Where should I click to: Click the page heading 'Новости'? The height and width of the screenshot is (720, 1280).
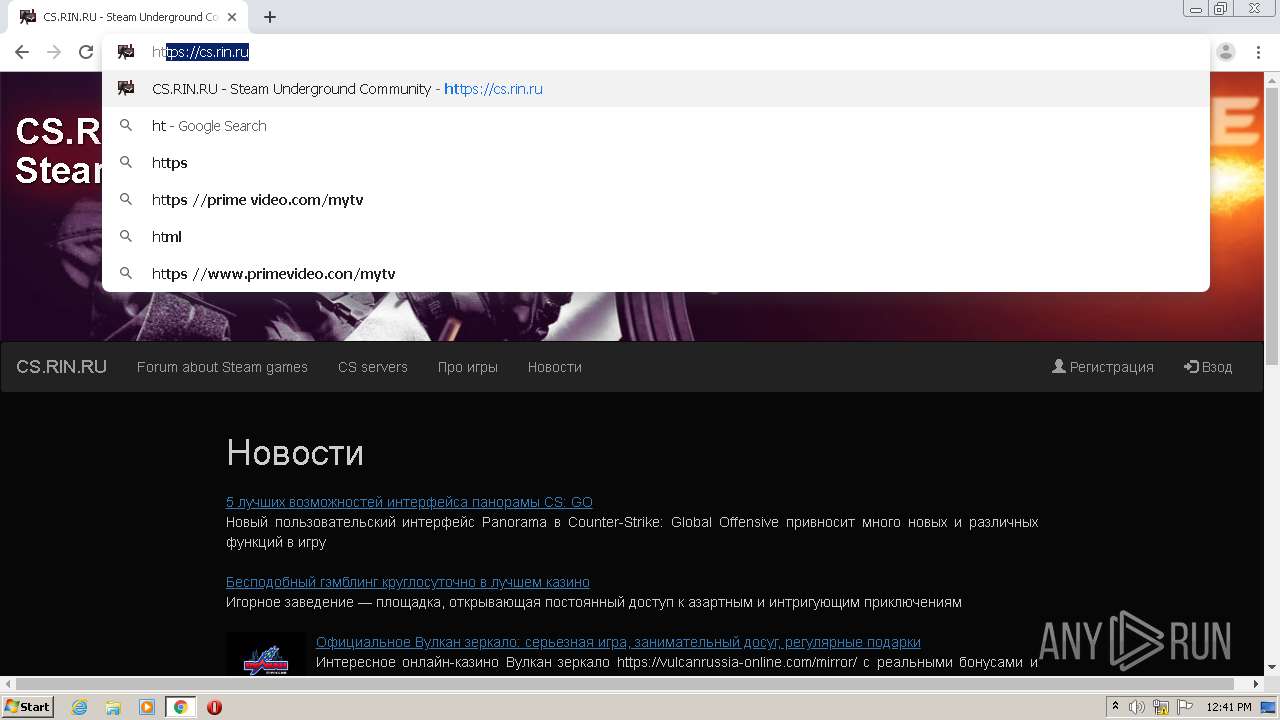click(295, 453)
